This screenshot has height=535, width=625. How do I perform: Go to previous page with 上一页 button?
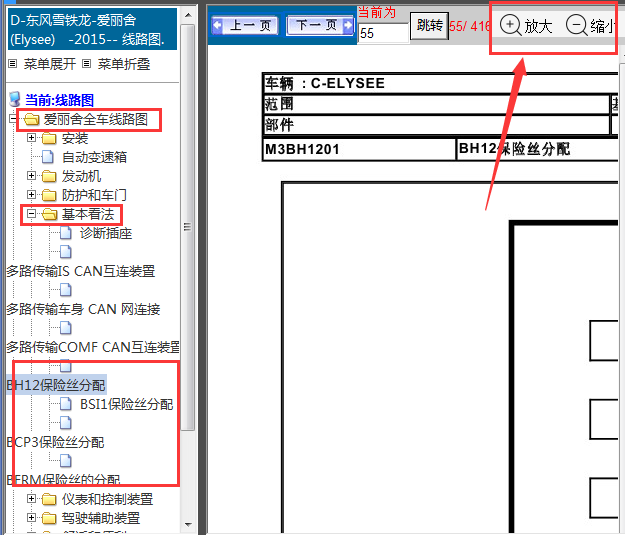point(244,26)
